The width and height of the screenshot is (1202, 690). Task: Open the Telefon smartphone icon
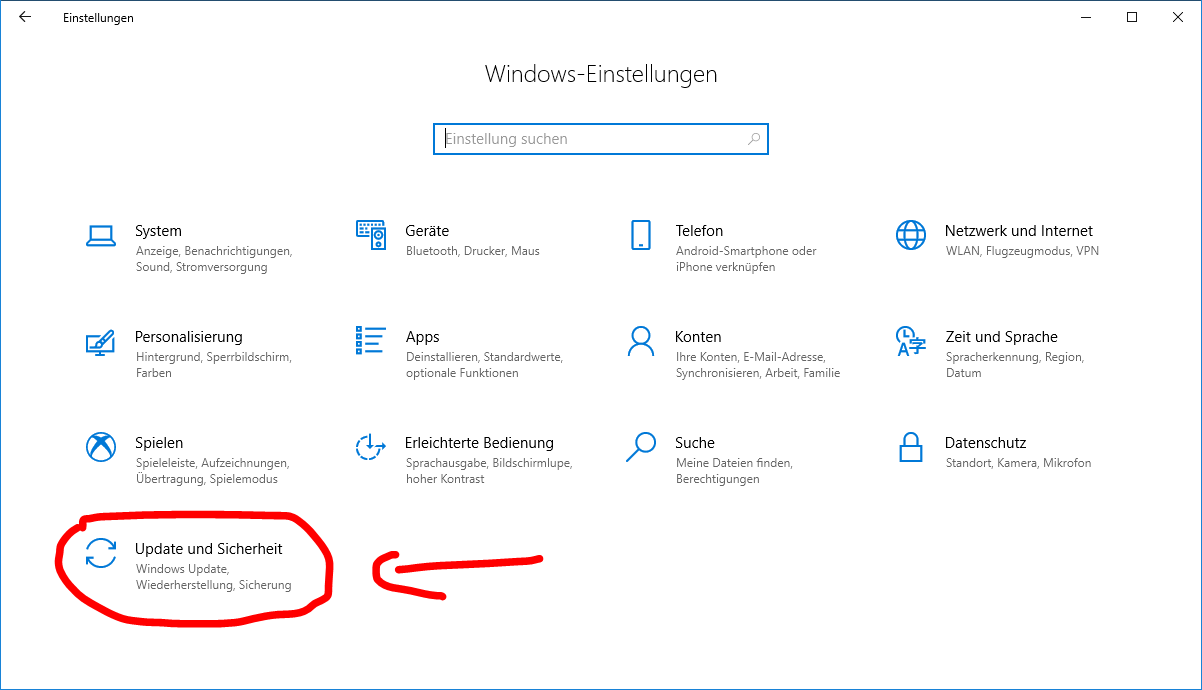click(641, 235)
